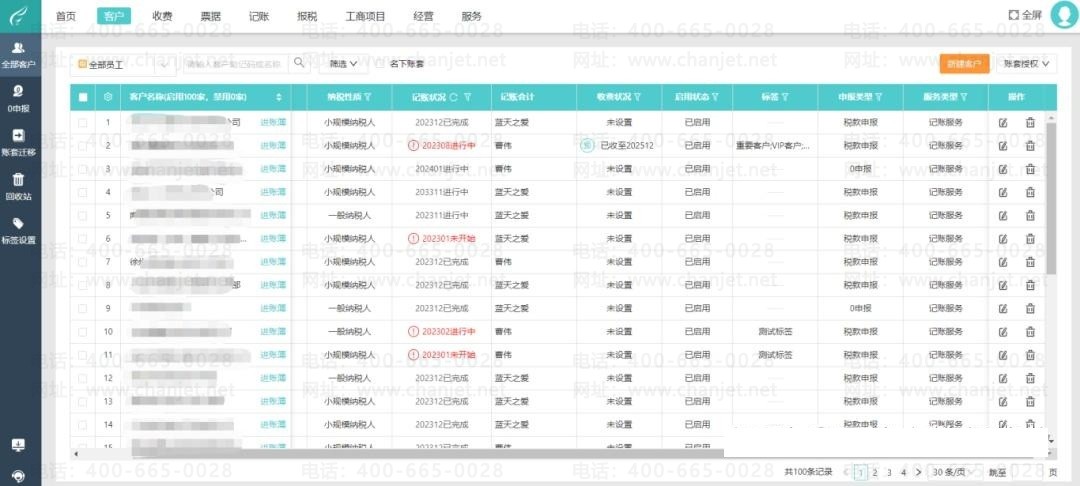Tick the checkbox for row 13
The height and width of the screenshot is (486, 1080).
click(83, 401)
